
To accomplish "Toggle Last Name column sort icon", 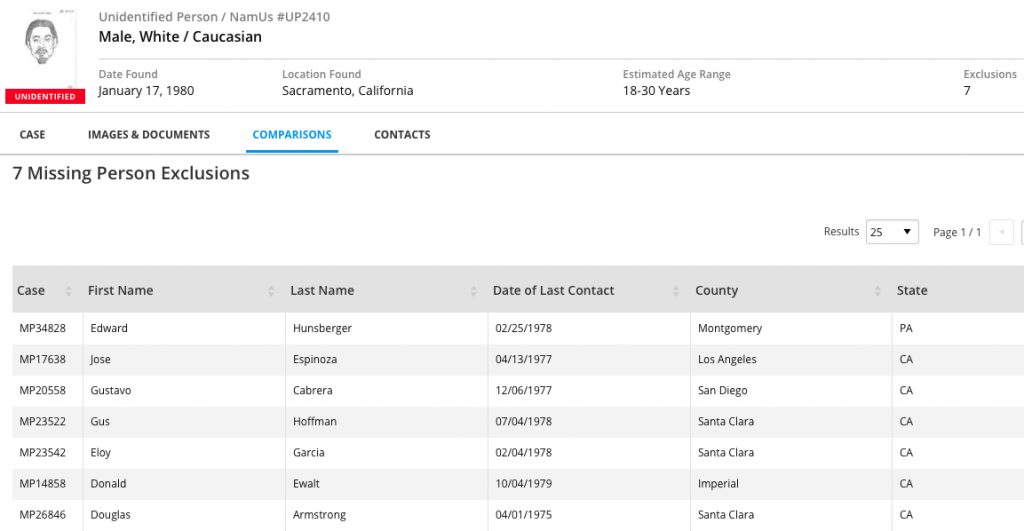I will [473, 291].
